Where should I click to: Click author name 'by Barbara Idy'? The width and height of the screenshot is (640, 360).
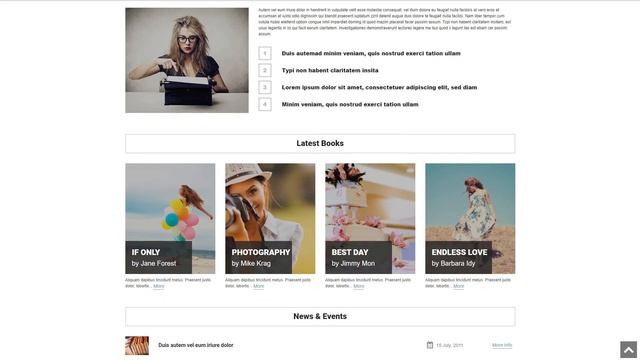(x=453, y=264)
